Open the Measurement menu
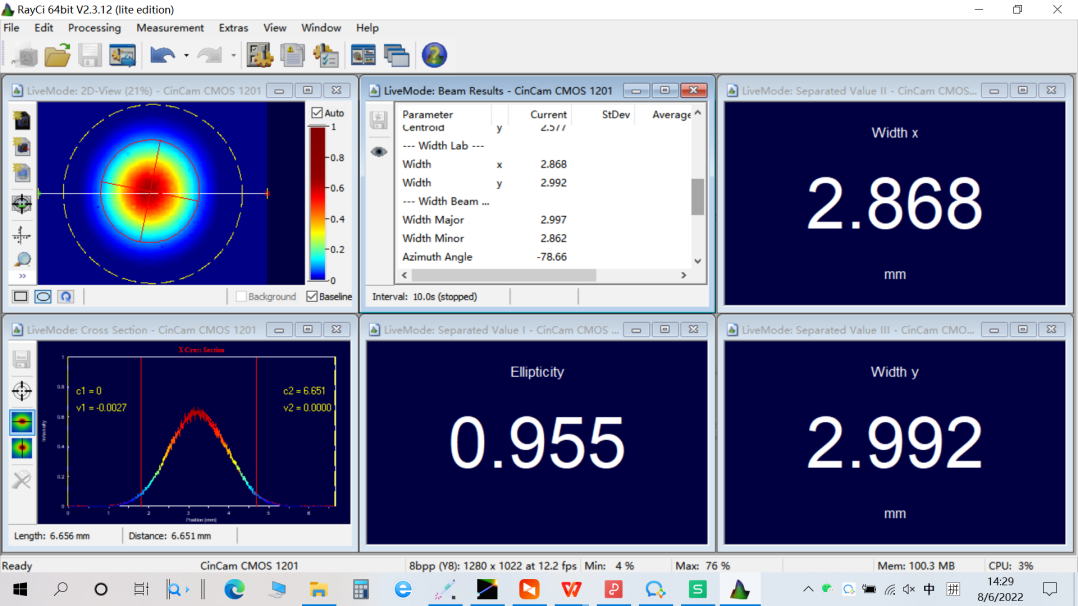The width and height of the screenshot is (1078, 606). [x=170, y=28]
